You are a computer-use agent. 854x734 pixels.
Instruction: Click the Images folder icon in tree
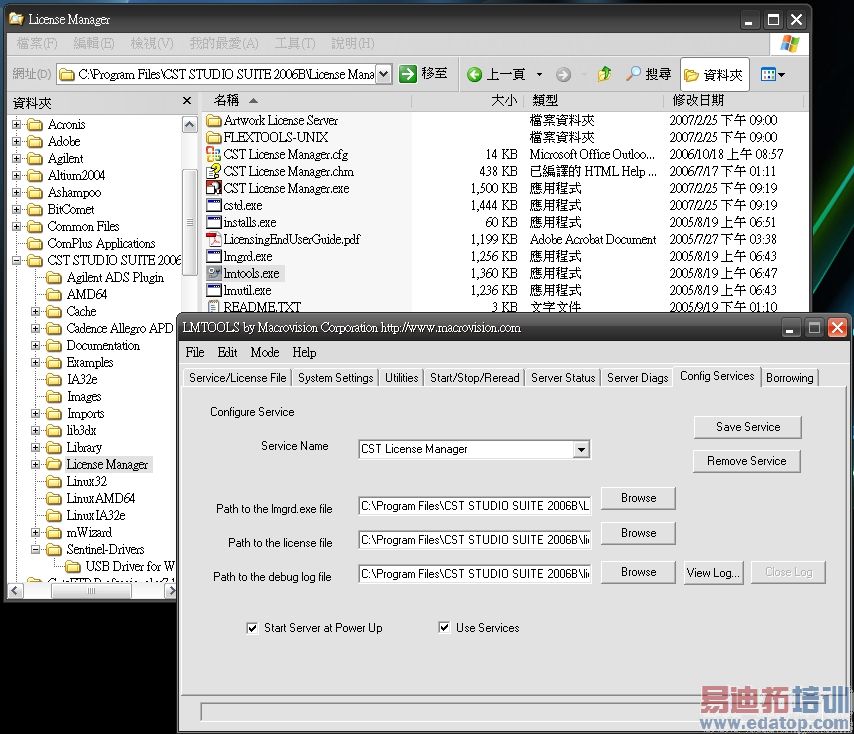54,396
